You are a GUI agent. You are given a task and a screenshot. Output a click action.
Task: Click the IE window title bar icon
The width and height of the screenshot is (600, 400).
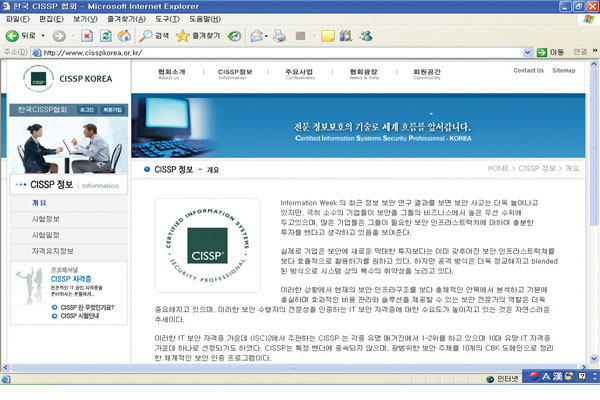[x=6, y=6]
